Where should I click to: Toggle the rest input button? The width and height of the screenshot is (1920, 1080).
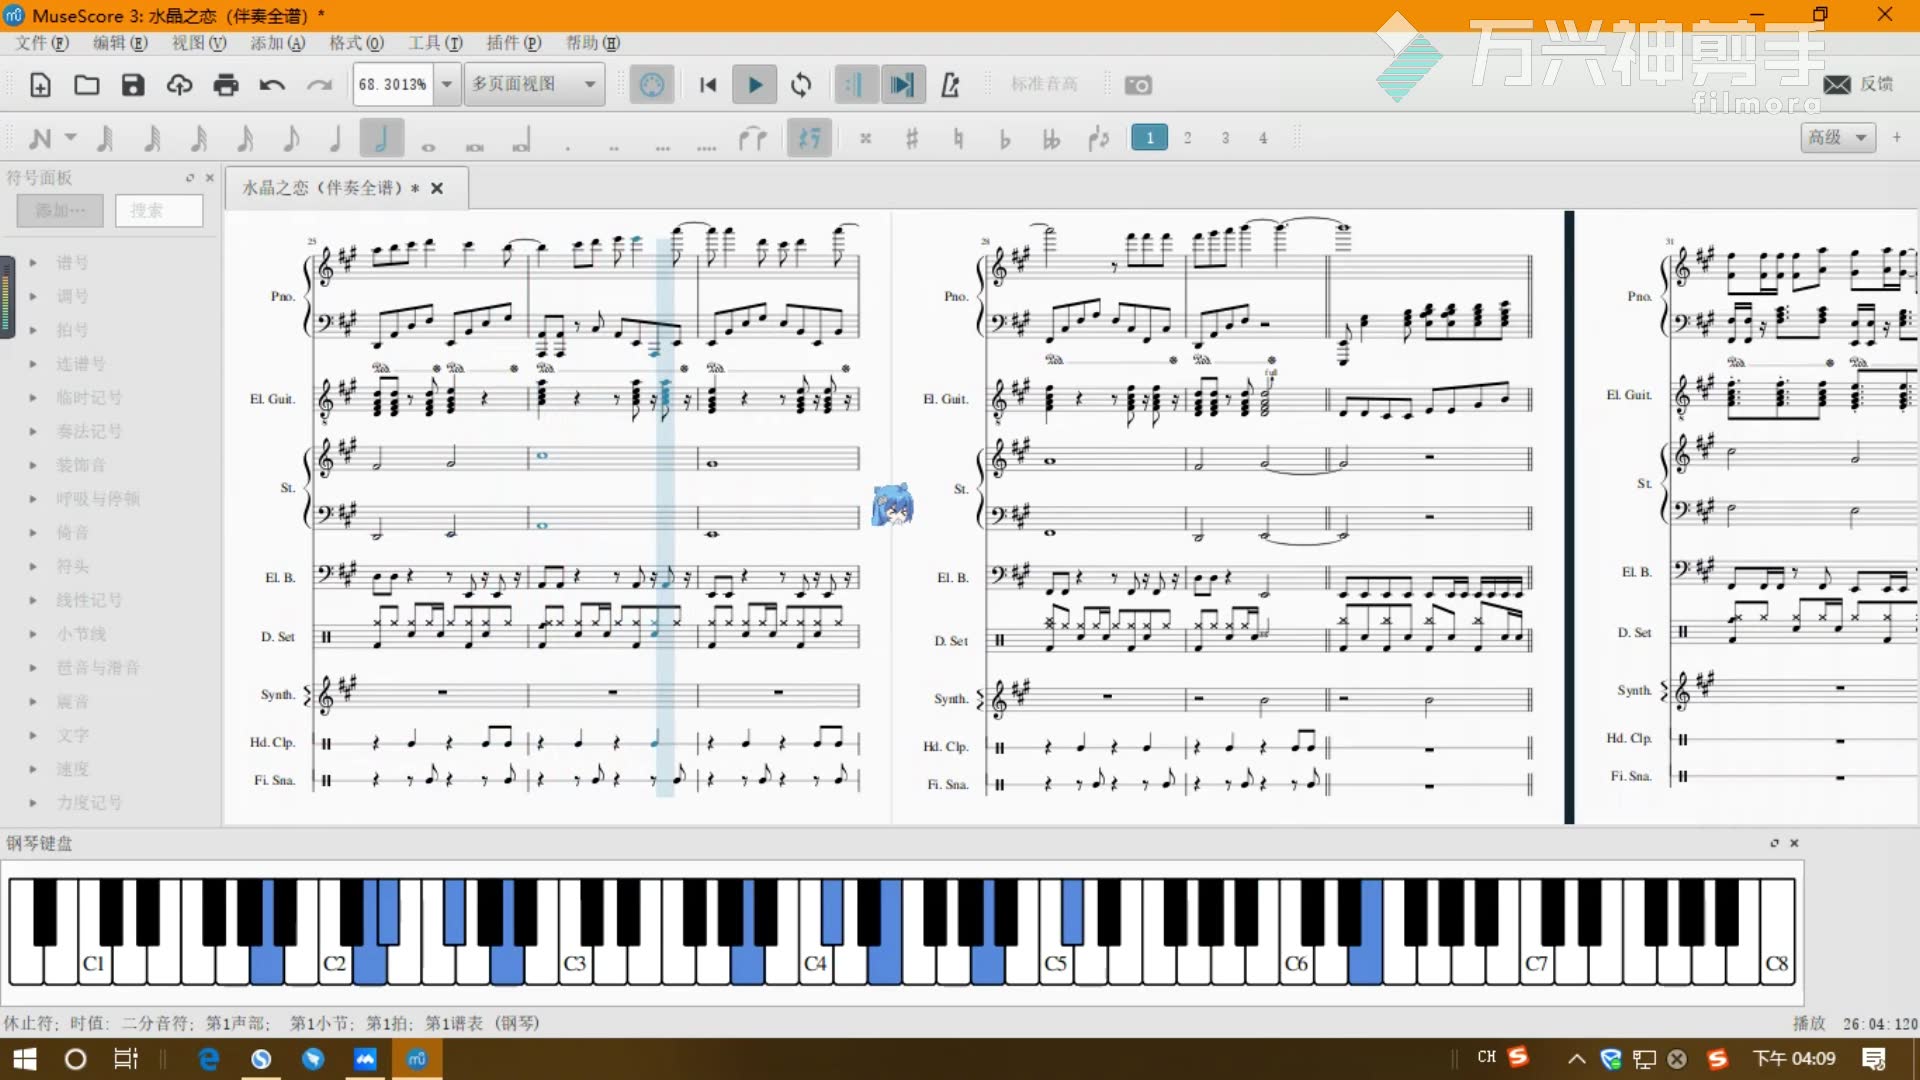click(x=810, y=138)
